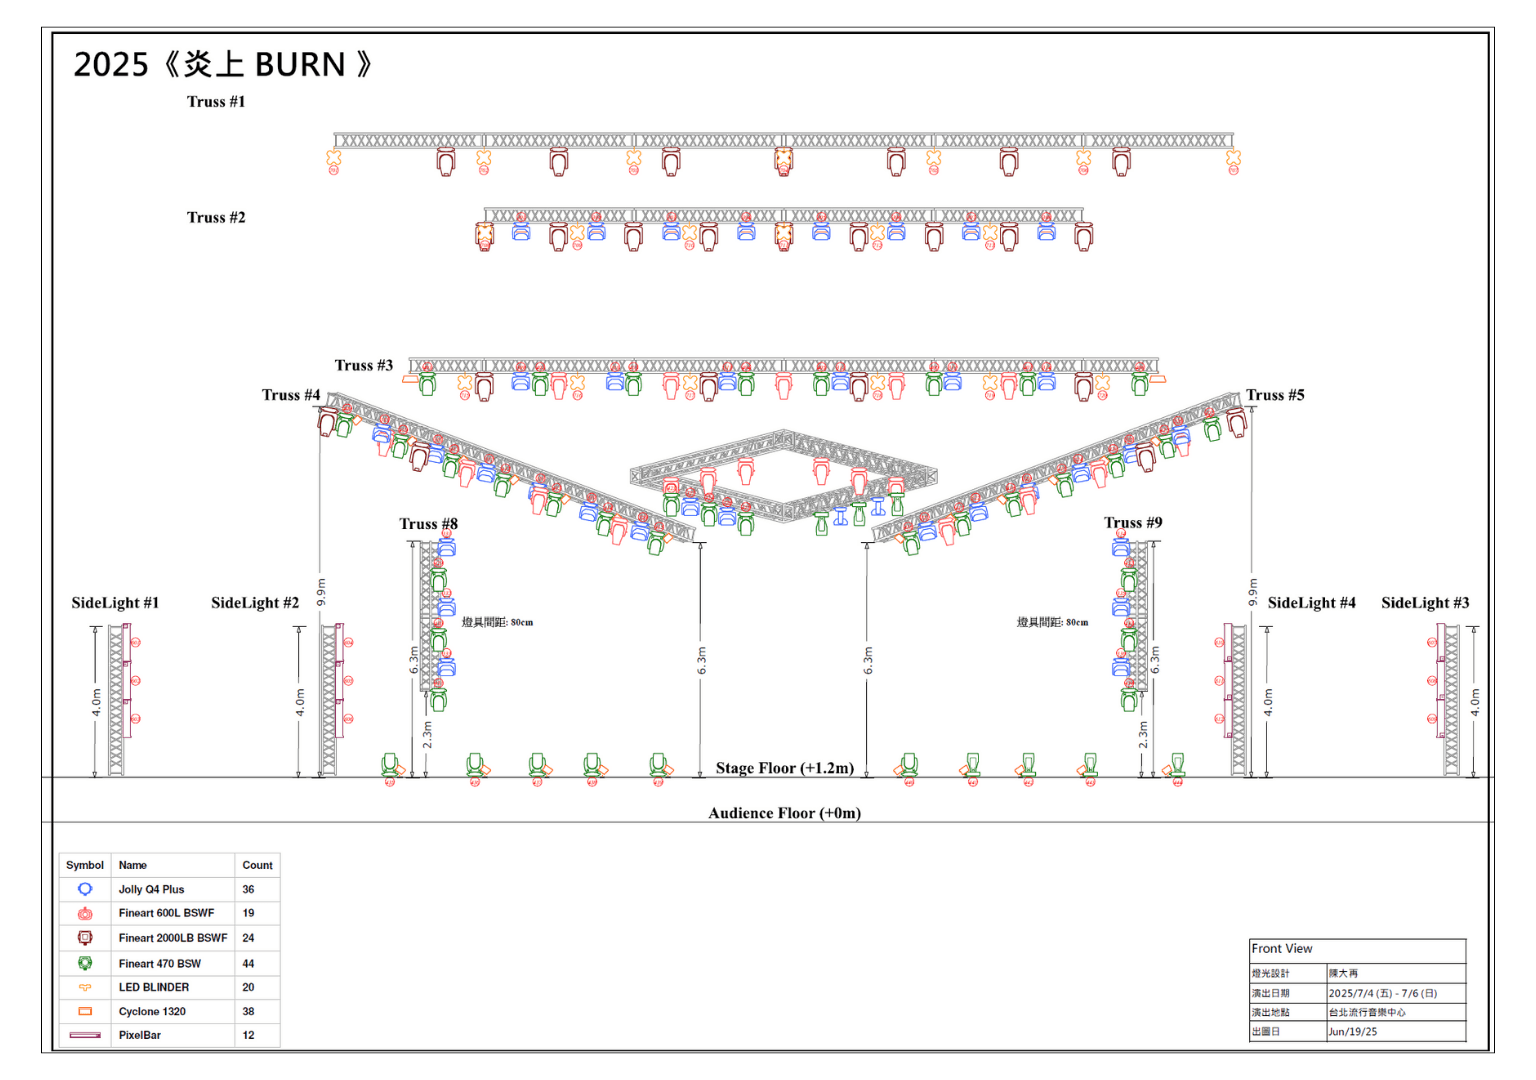This screenshot has height=1080, width=1536.
Task: Select a blue Jolly fixture on Truss #2
Action: [x=519, y=230]
